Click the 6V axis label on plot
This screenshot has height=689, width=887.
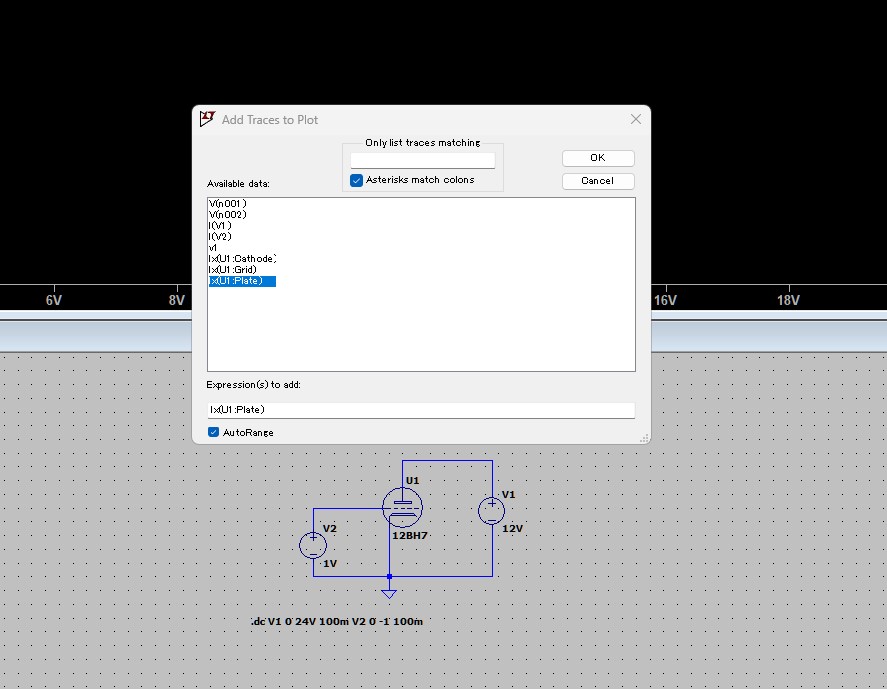[x=54, y=300]
